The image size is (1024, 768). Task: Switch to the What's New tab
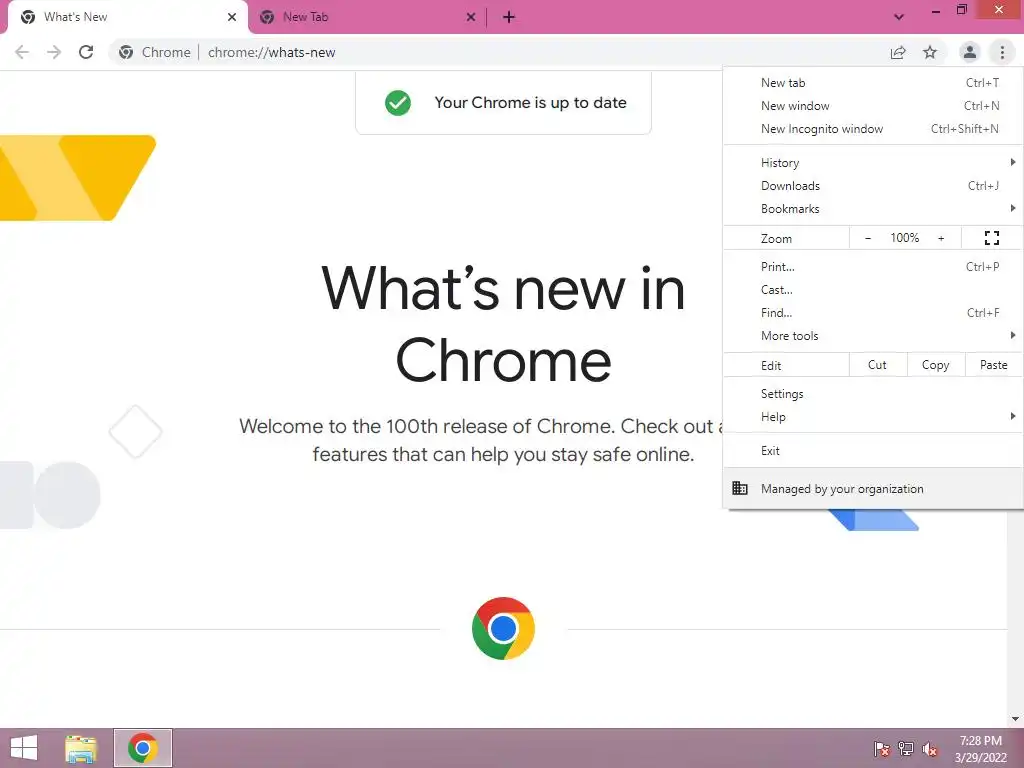(x=127, y=18)
